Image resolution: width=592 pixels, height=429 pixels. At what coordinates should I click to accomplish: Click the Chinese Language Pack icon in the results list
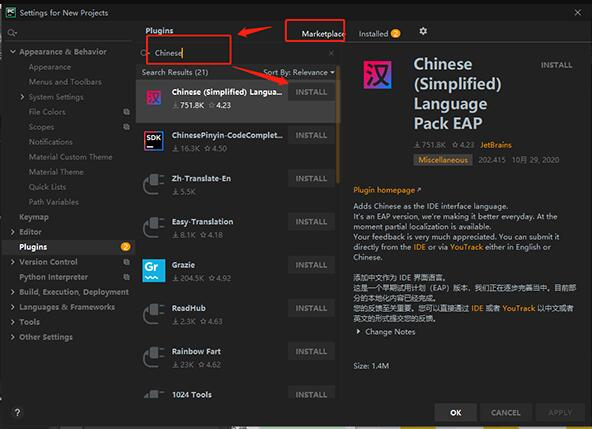tap(154, 97)
